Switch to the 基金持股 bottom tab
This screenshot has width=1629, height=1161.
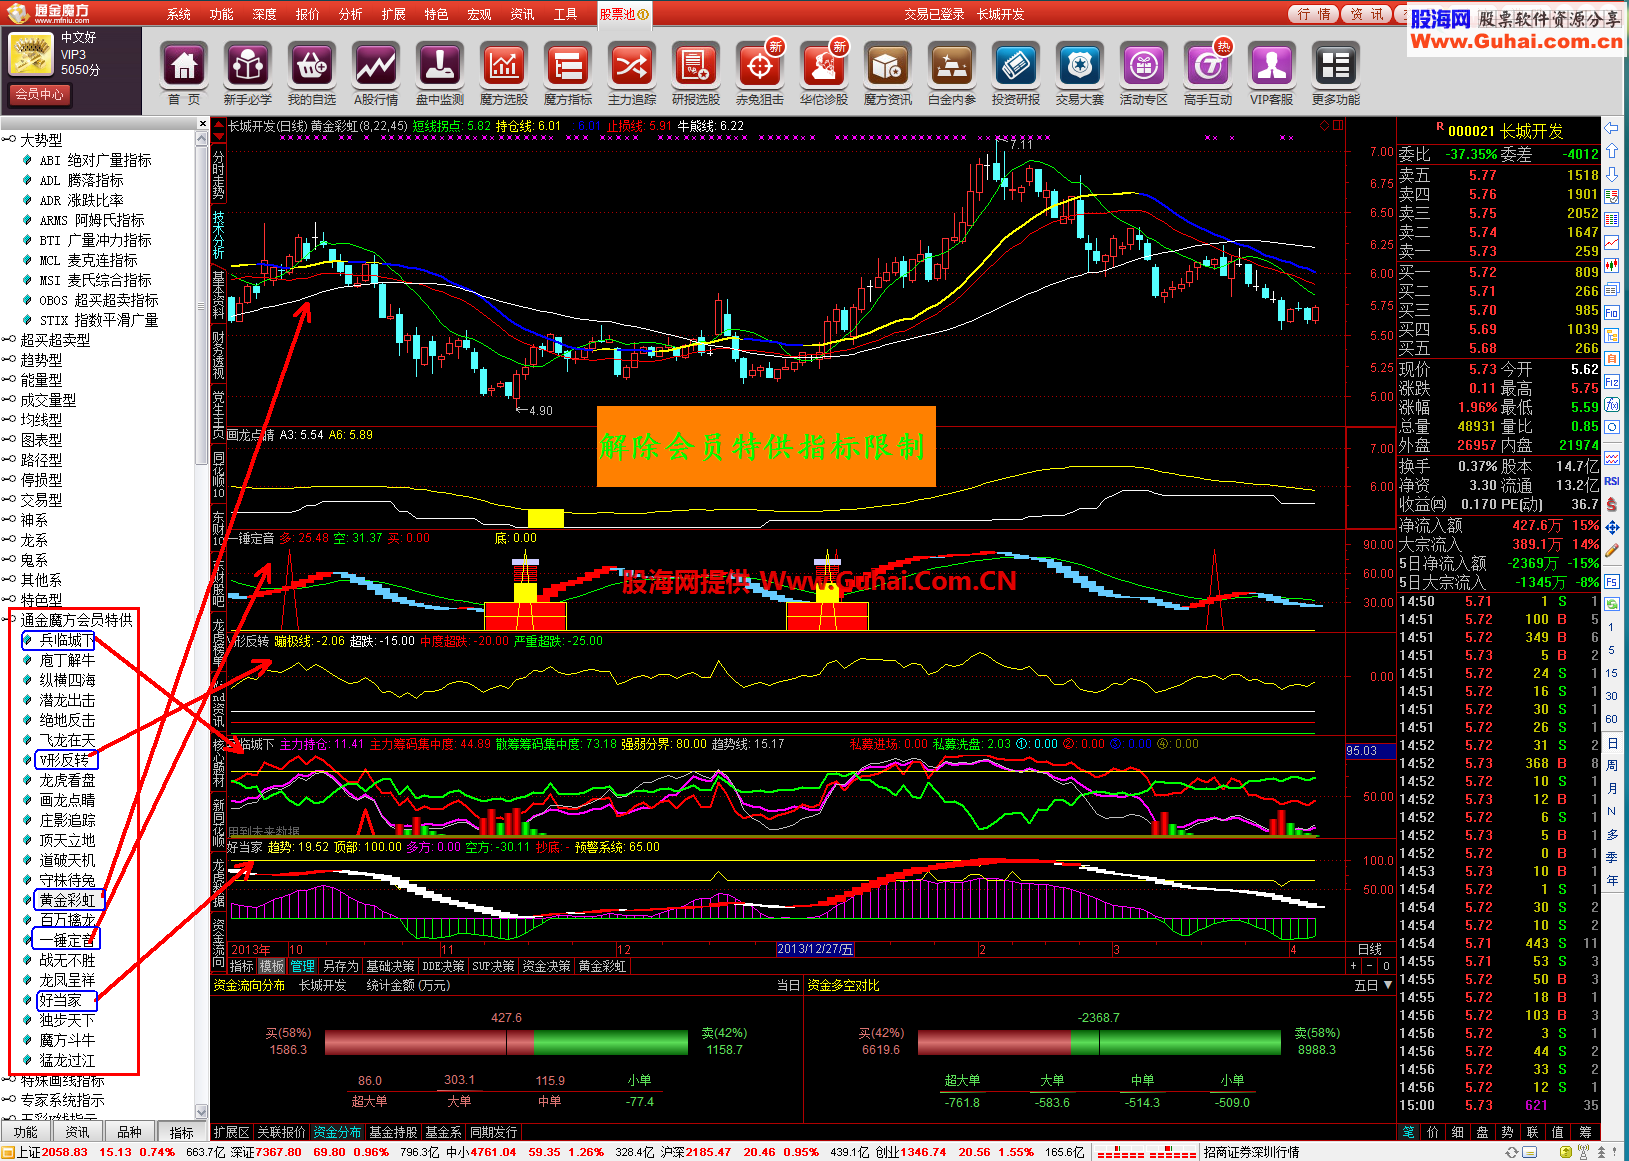(393, 1132)
